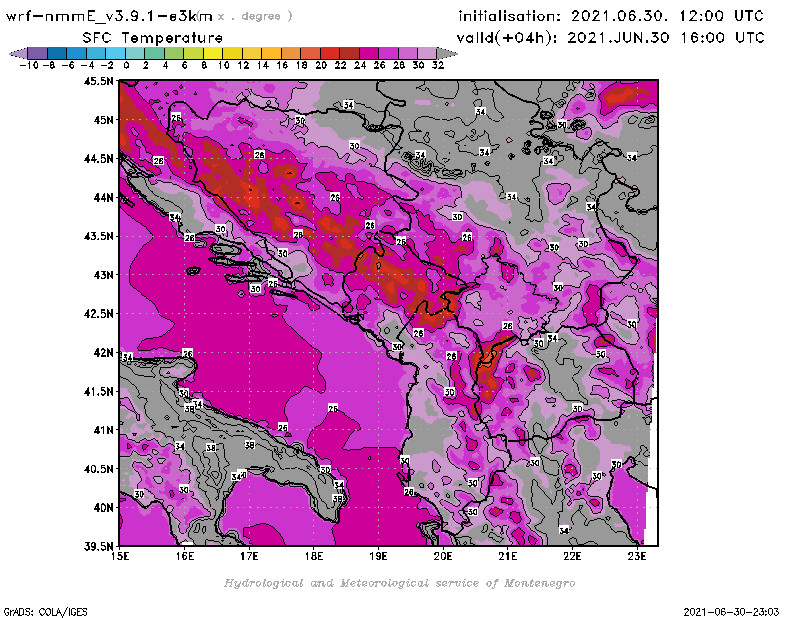This screenshot has width=800, height=618.
Task: Click the yellow swatch between 8 and 10
Action: (x=213, y=54)
